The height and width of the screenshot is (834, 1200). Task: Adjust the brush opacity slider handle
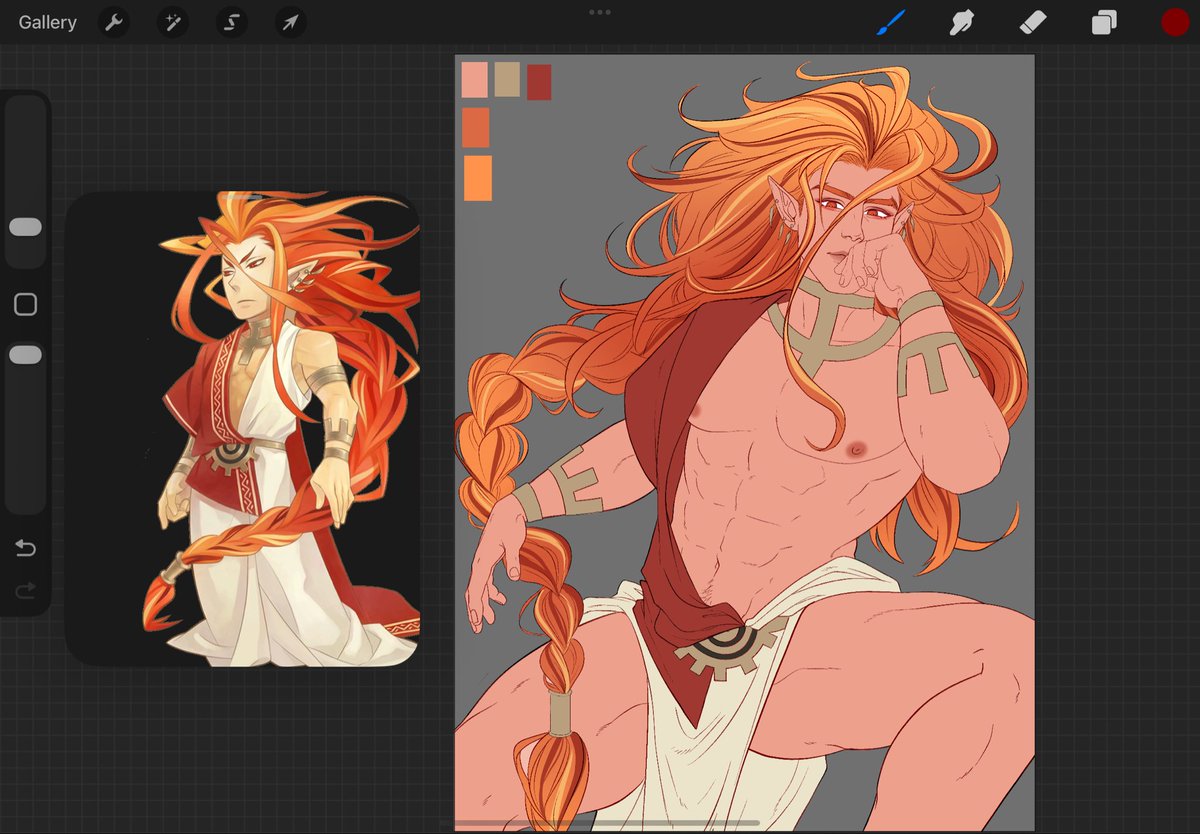[x=25, y=355]
